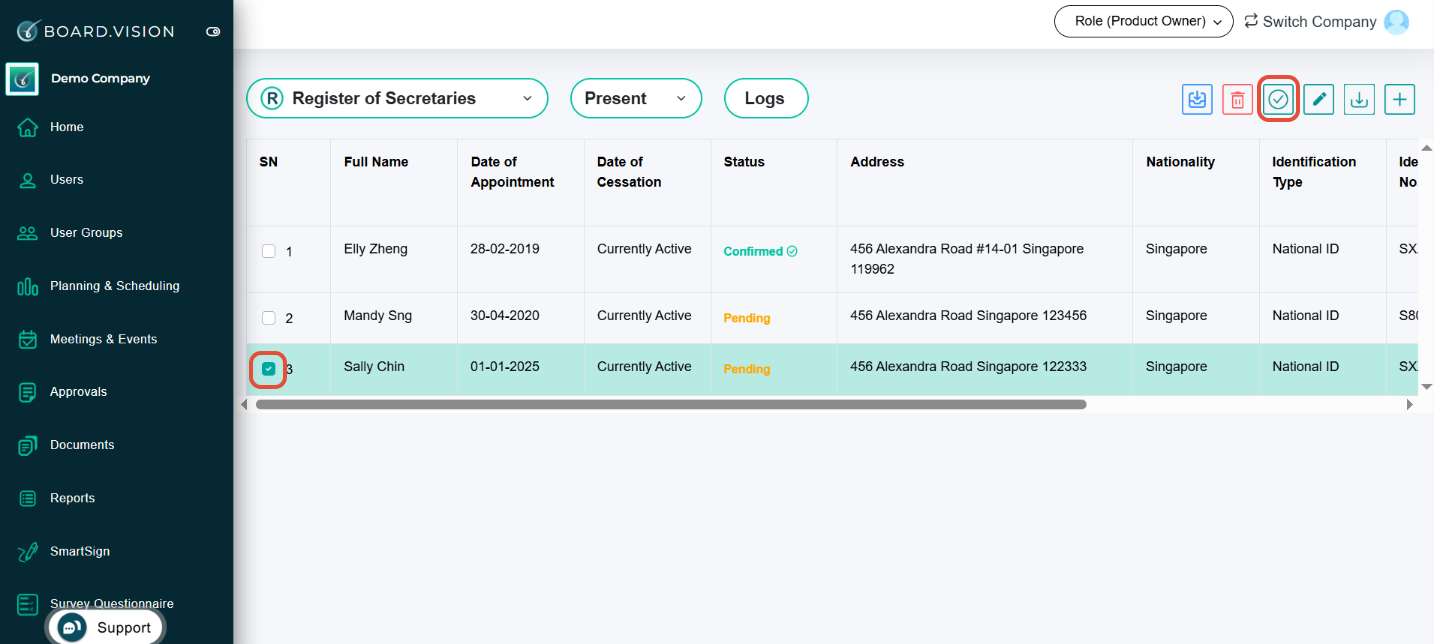Screen dimensions: 1434x644
Task: Select the name Mandy Sng
Action: (x=378, y=316)
